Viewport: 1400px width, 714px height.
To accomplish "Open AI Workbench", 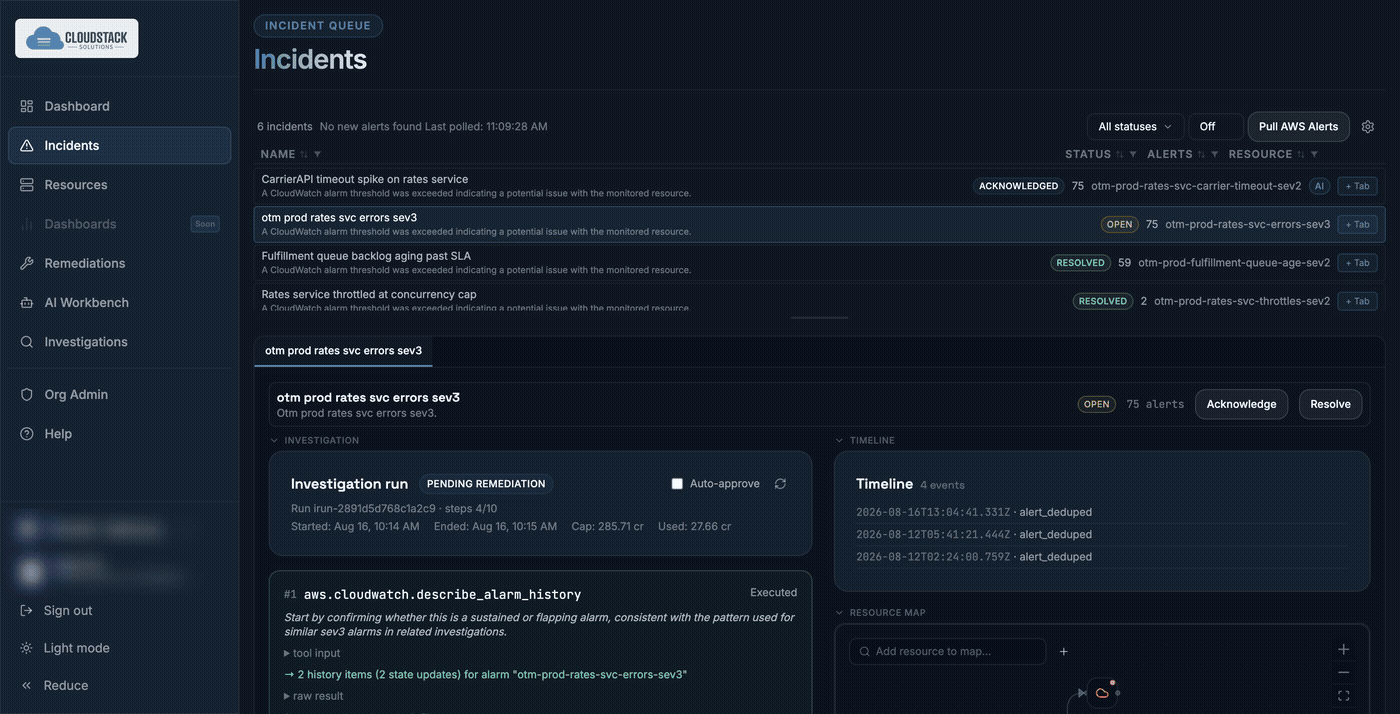I will (119, 302).
